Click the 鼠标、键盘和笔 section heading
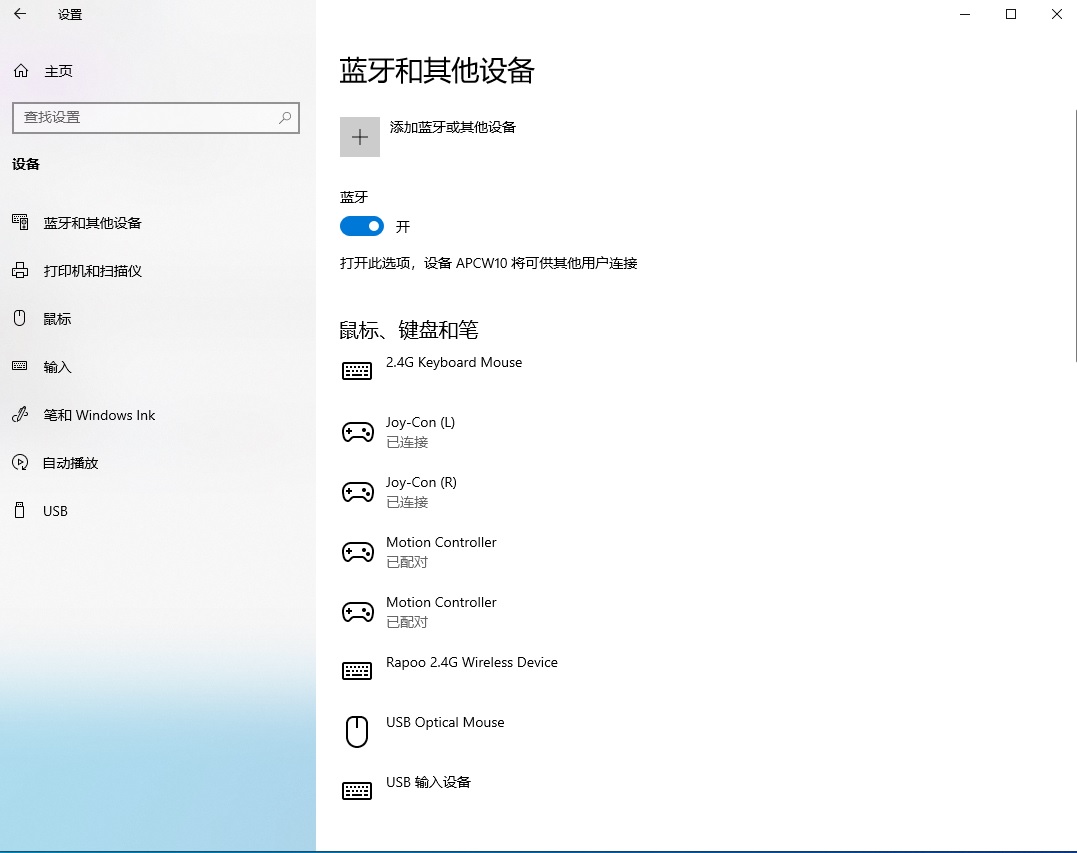The image size is (1077, 853). [x=409, y=330]
